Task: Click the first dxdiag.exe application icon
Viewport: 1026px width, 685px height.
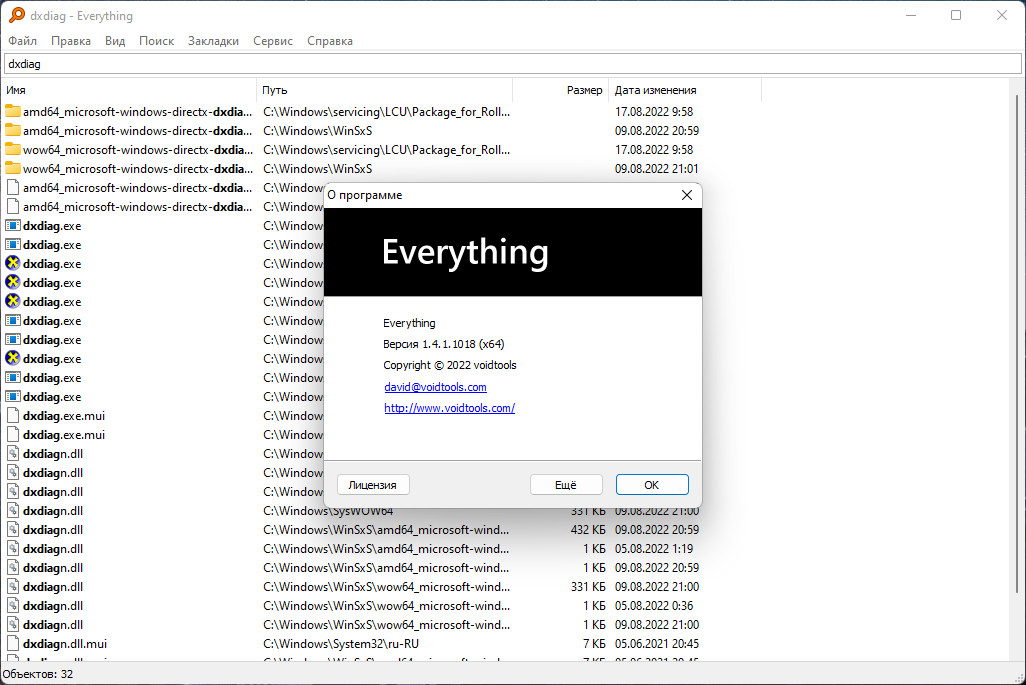Action: pos(13,226)
